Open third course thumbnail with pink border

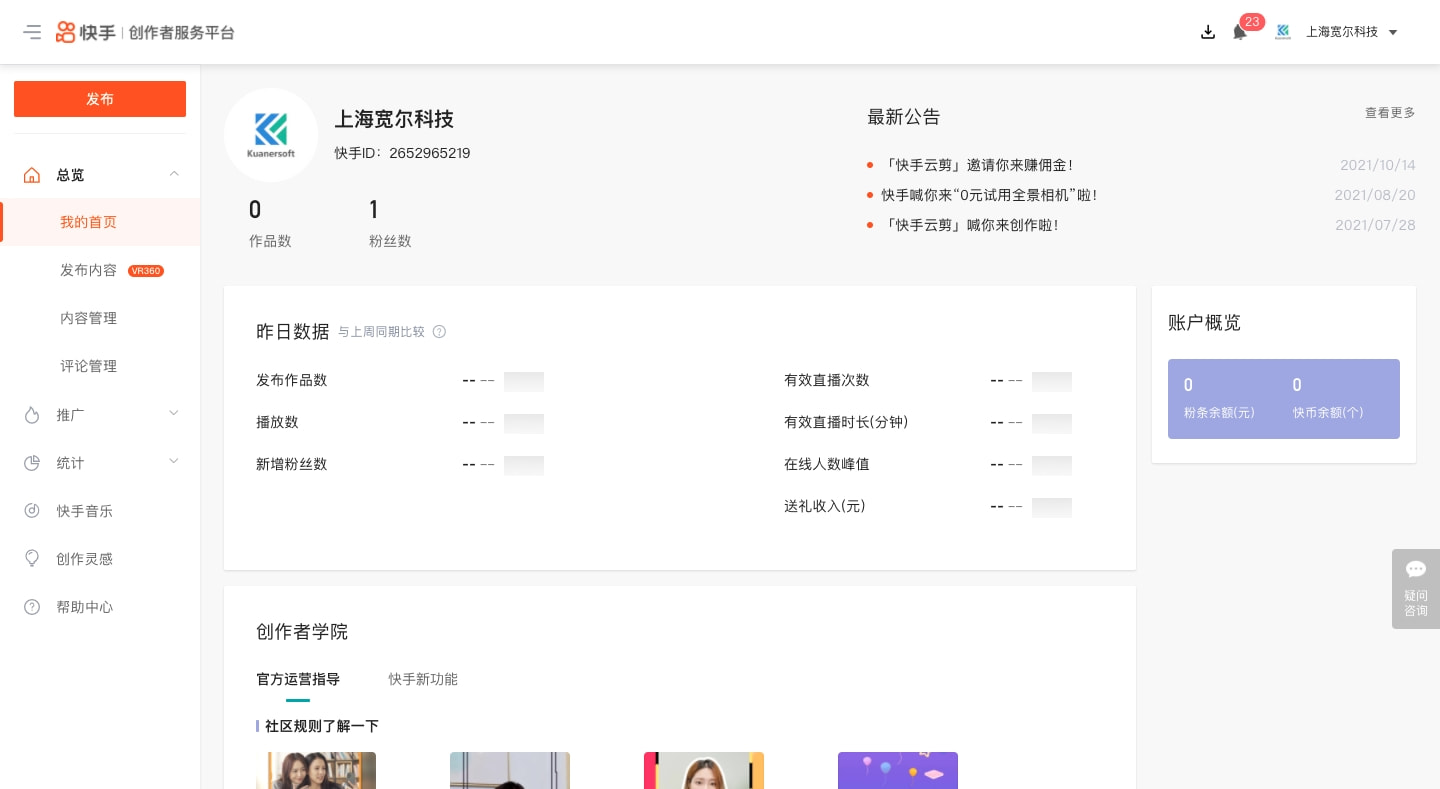[x=704, y=770]
